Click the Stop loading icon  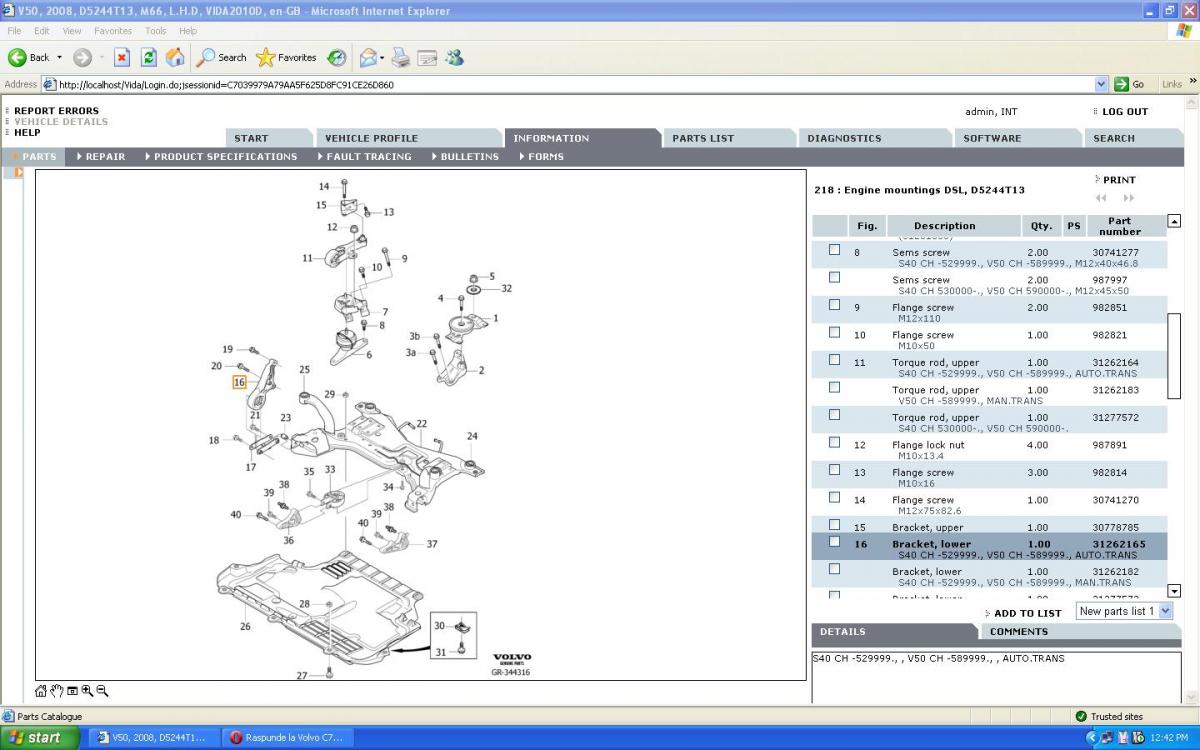click(122, 57)
